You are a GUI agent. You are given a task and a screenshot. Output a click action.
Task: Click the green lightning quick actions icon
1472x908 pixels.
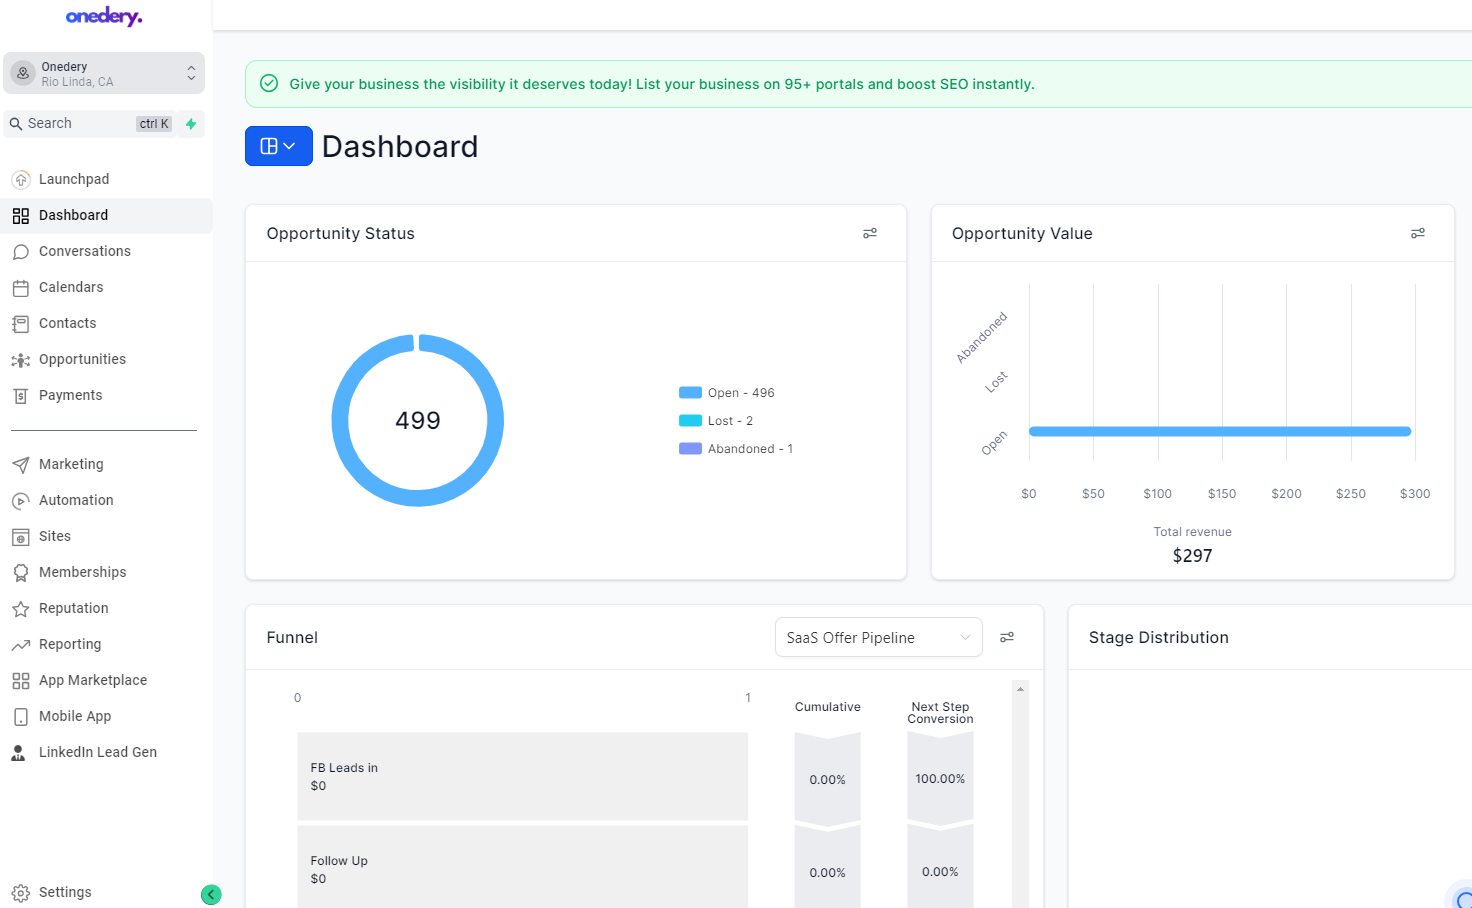pyautogui.click(x=191, y=124)
